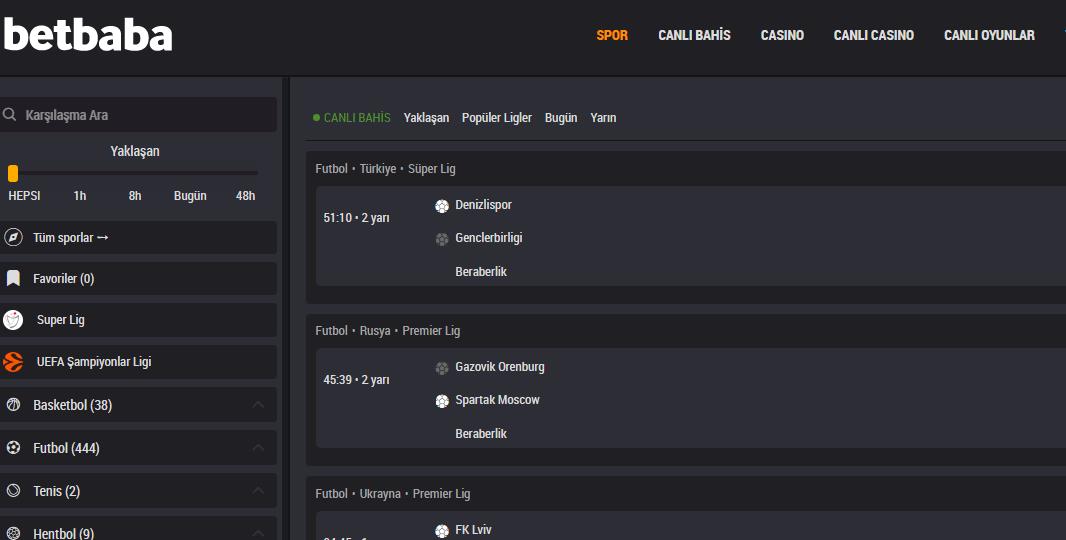Click the Spartak Moscow team name
1066x540 pixels.
[497, 400]
